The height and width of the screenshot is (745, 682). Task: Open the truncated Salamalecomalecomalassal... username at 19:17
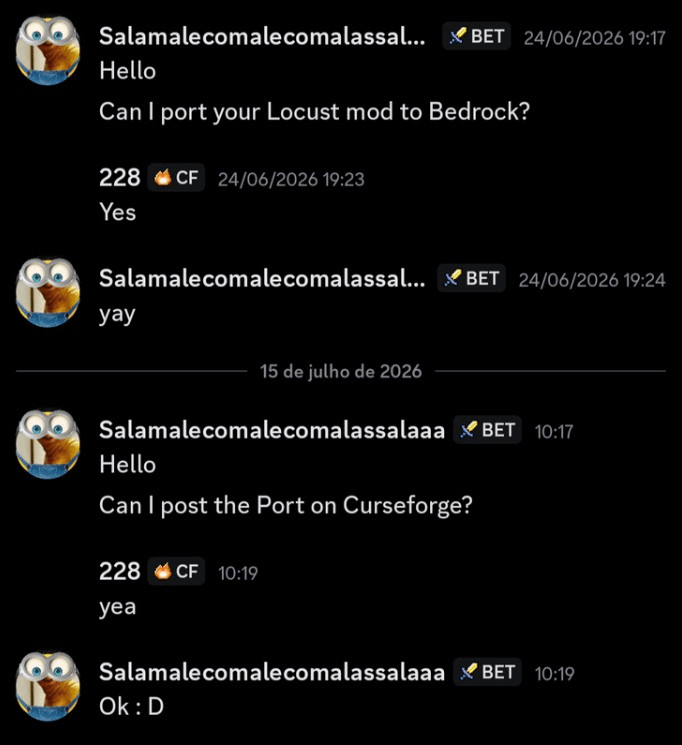coord(262,36)
